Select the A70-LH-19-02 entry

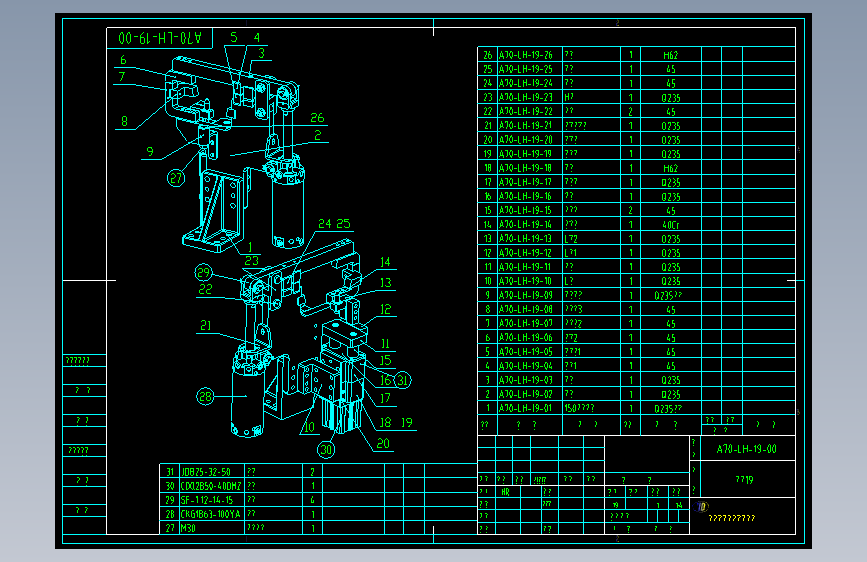click(525, 394)
